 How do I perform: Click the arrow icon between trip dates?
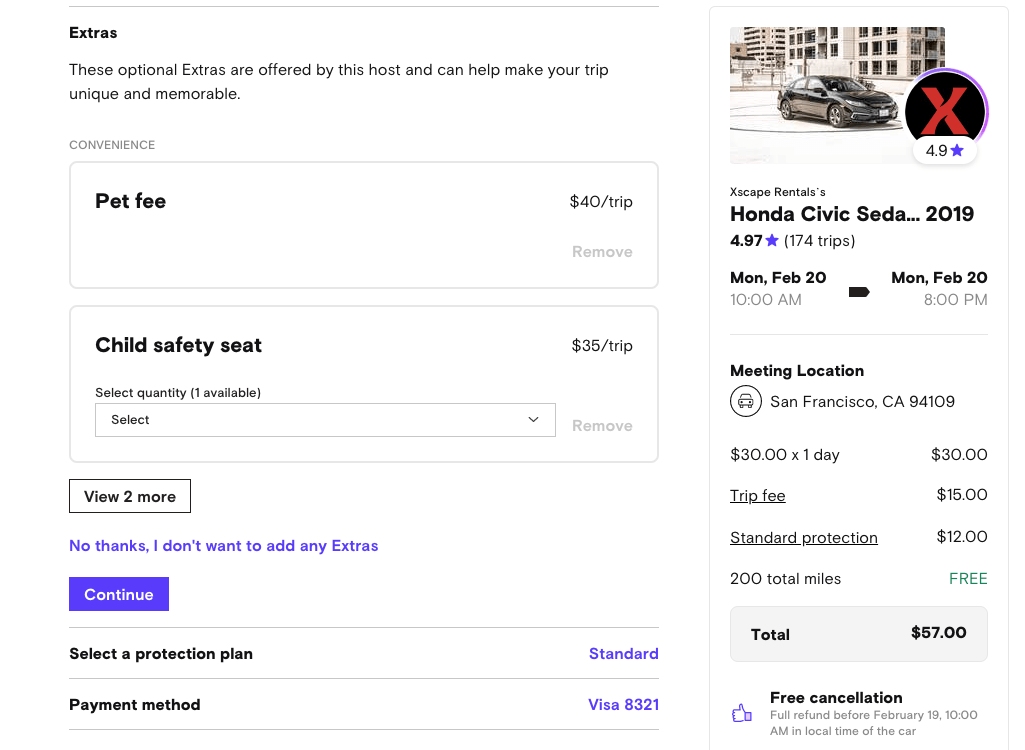[x=858, y=292]
